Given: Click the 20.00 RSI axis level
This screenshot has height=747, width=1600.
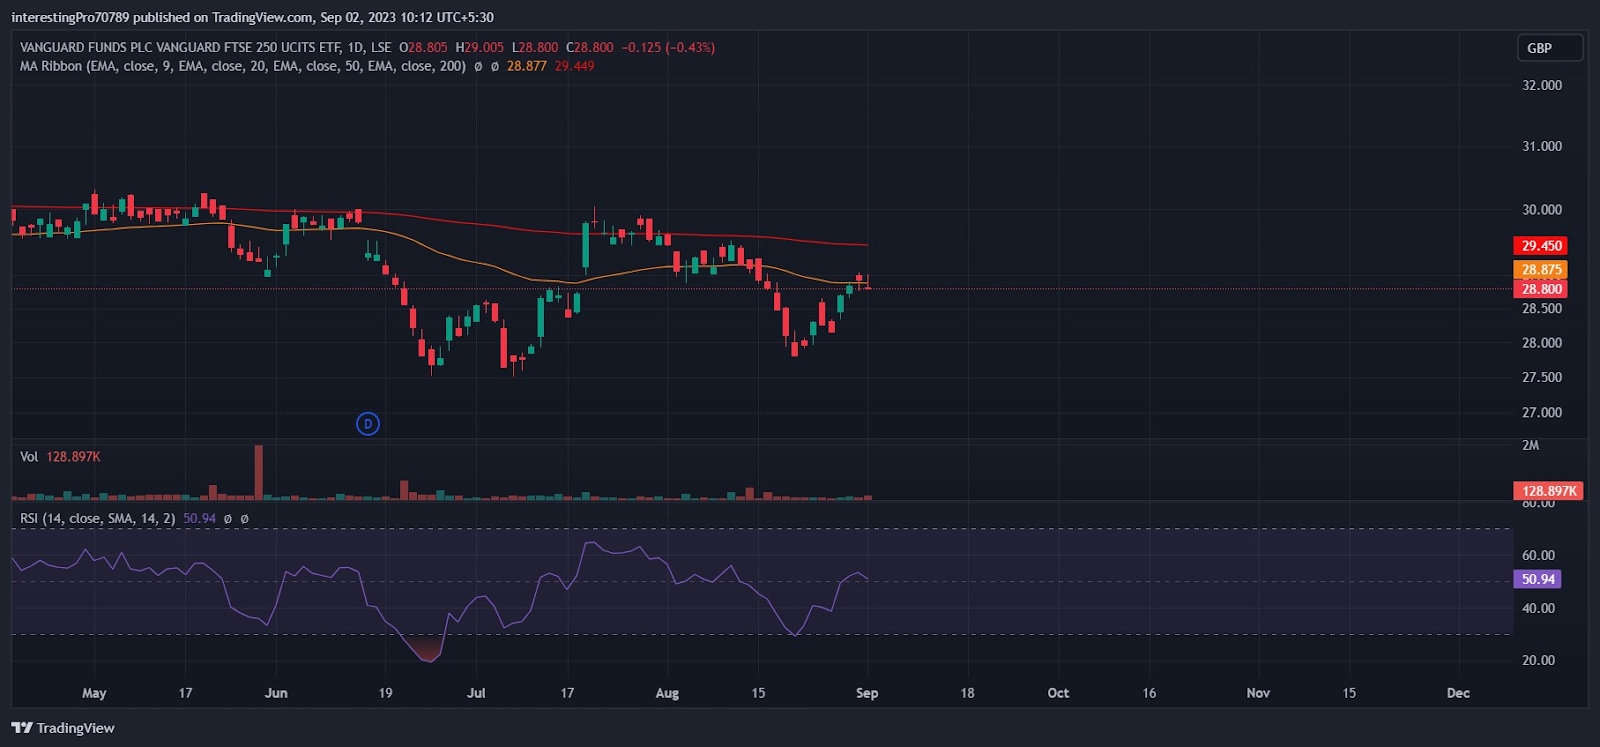Looking at the screenshot, I should pyautogui.click(x=1538, y=660).
